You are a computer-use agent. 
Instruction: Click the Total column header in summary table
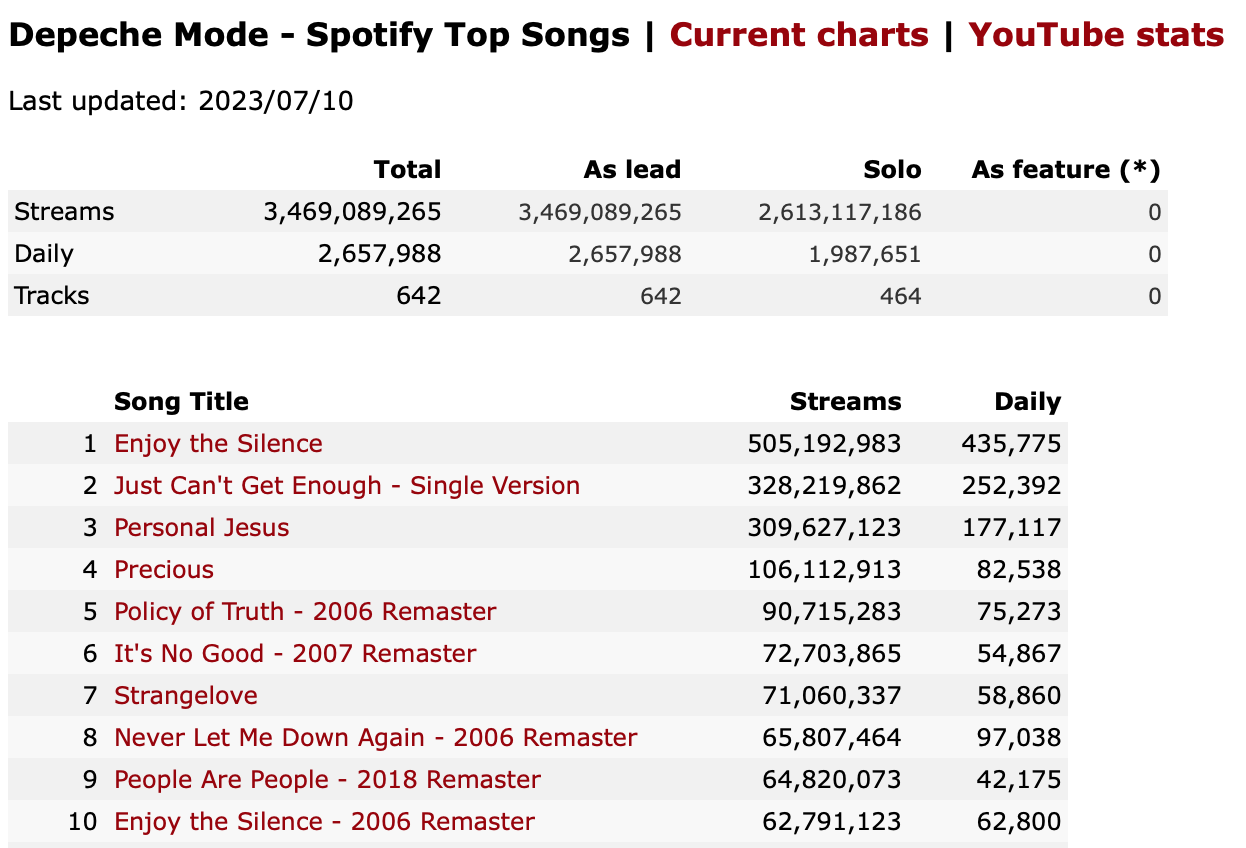407,170
